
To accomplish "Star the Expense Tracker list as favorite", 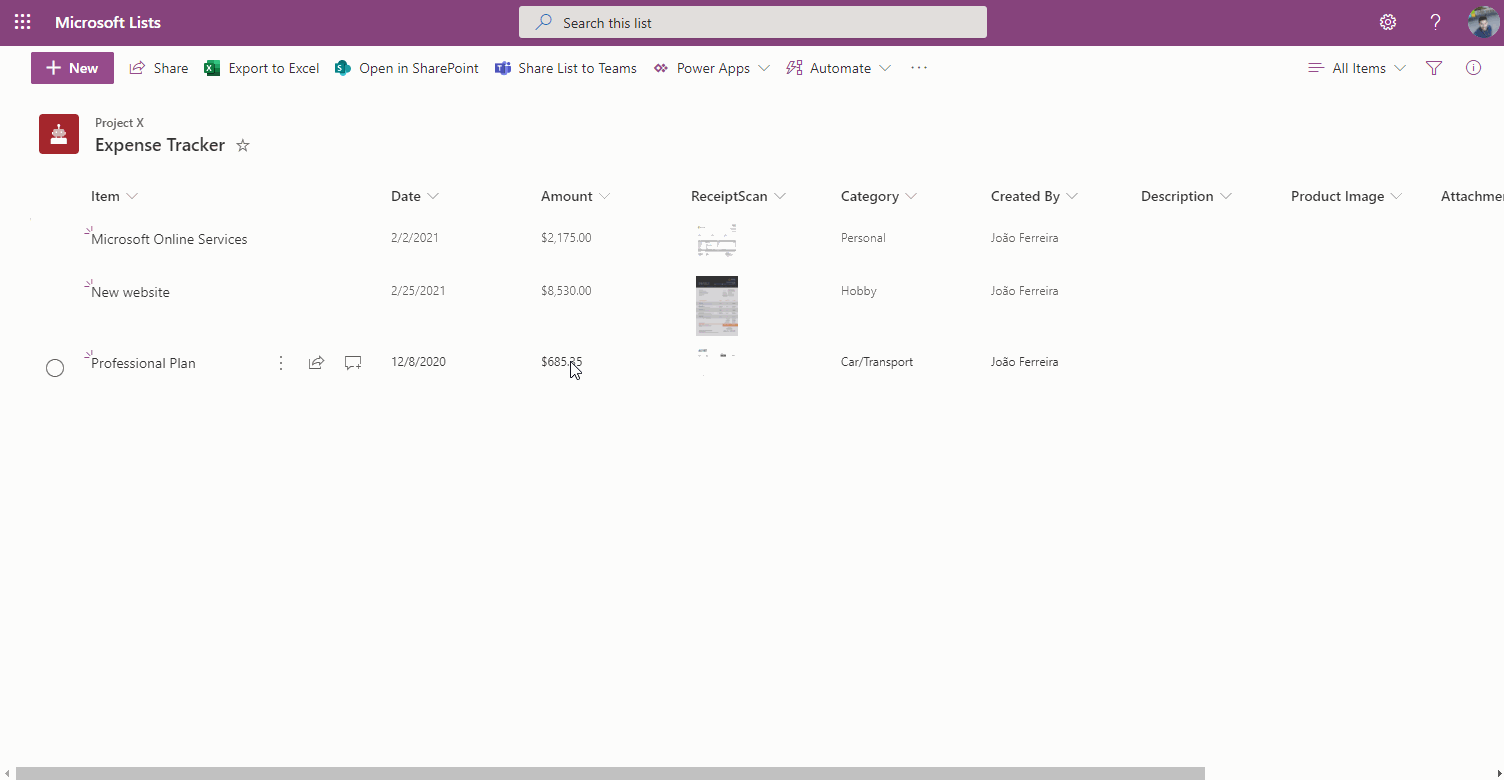I will pyautogui.click(x=242, y=145).
